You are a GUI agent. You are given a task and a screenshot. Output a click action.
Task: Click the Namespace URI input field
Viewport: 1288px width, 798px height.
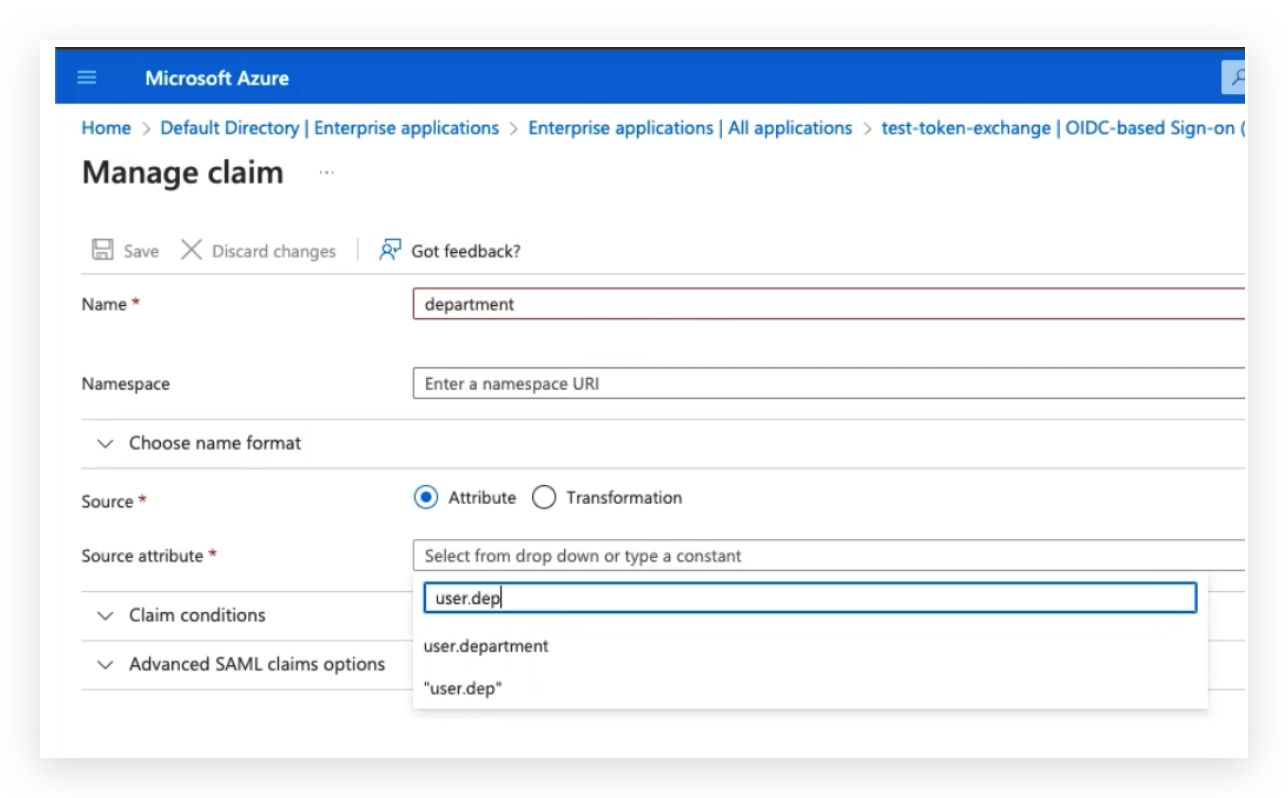tap(829, 383)
